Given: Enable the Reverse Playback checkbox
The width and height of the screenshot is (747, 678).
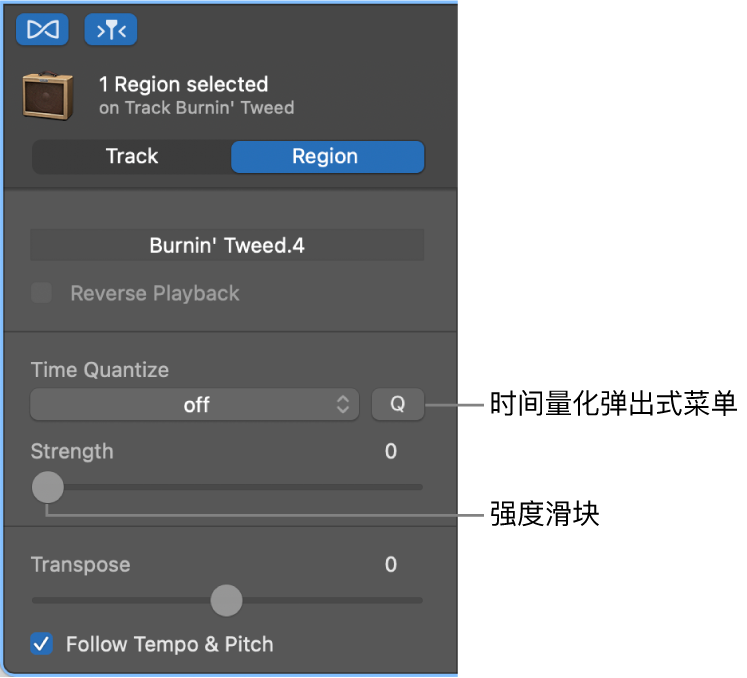Looking at the screenshot, I should click(41, 294).
